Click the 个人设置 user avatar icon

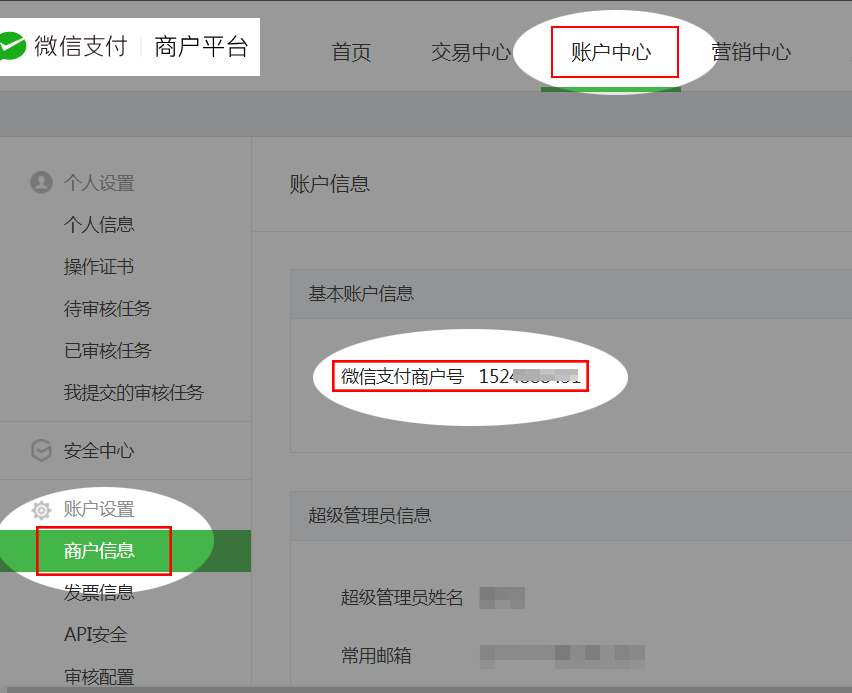[x=41, y=183]
